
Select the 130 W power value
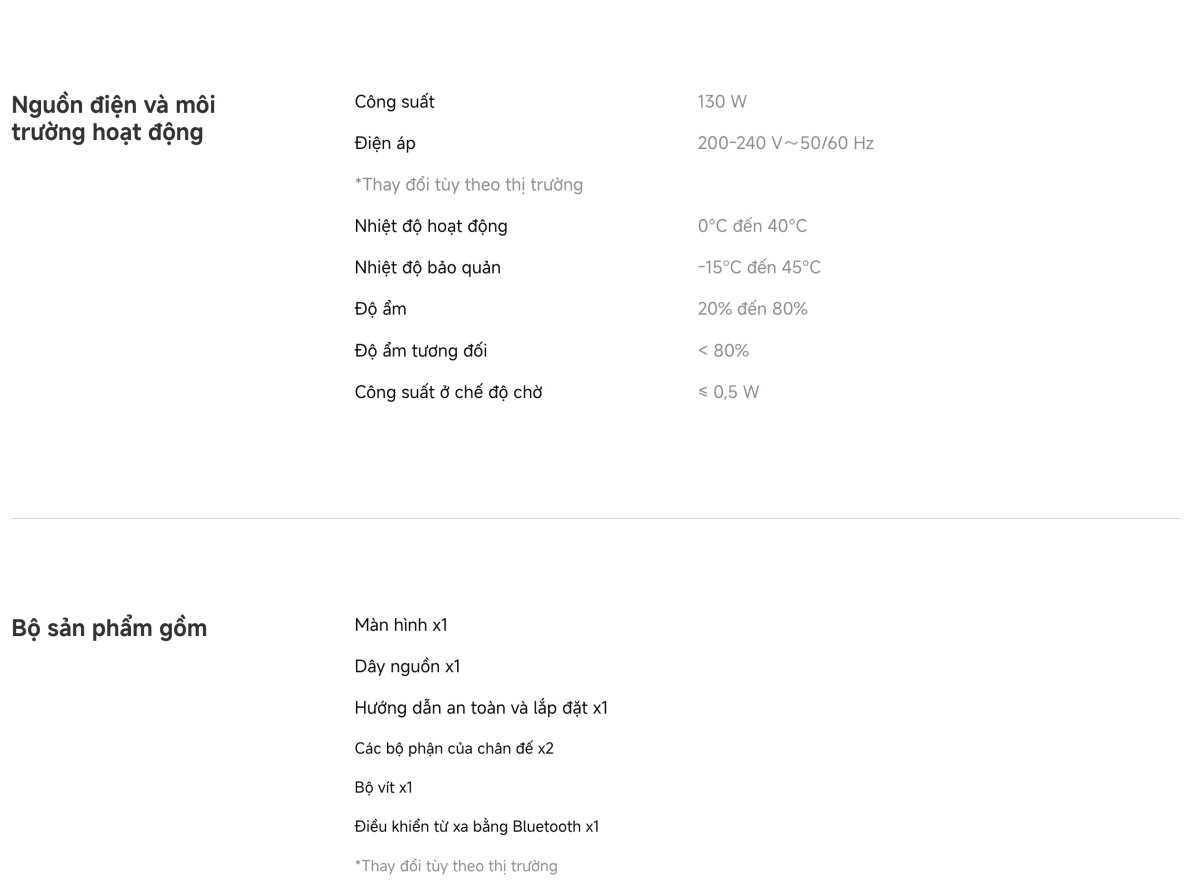tap(722, 102)
